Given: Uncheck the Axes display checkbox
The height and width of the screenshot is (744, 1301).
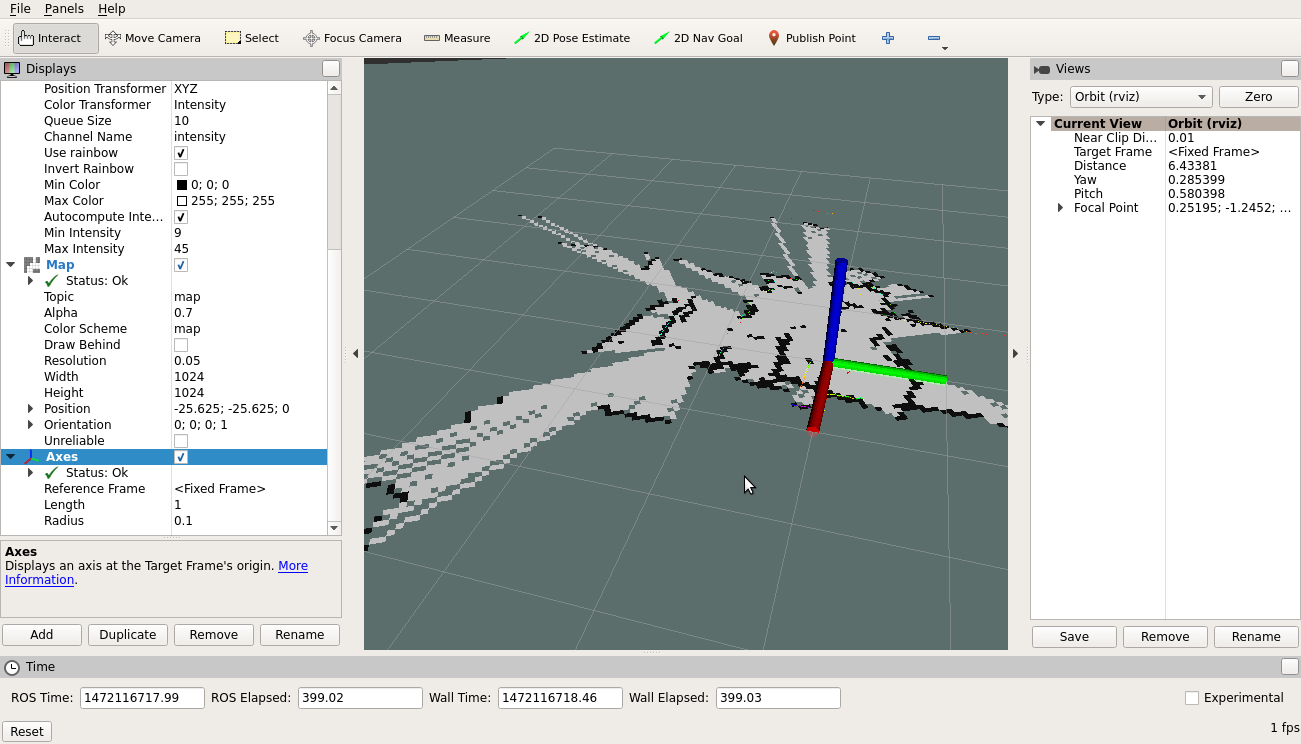Looking at the screenshot, I should pos(181,457).
